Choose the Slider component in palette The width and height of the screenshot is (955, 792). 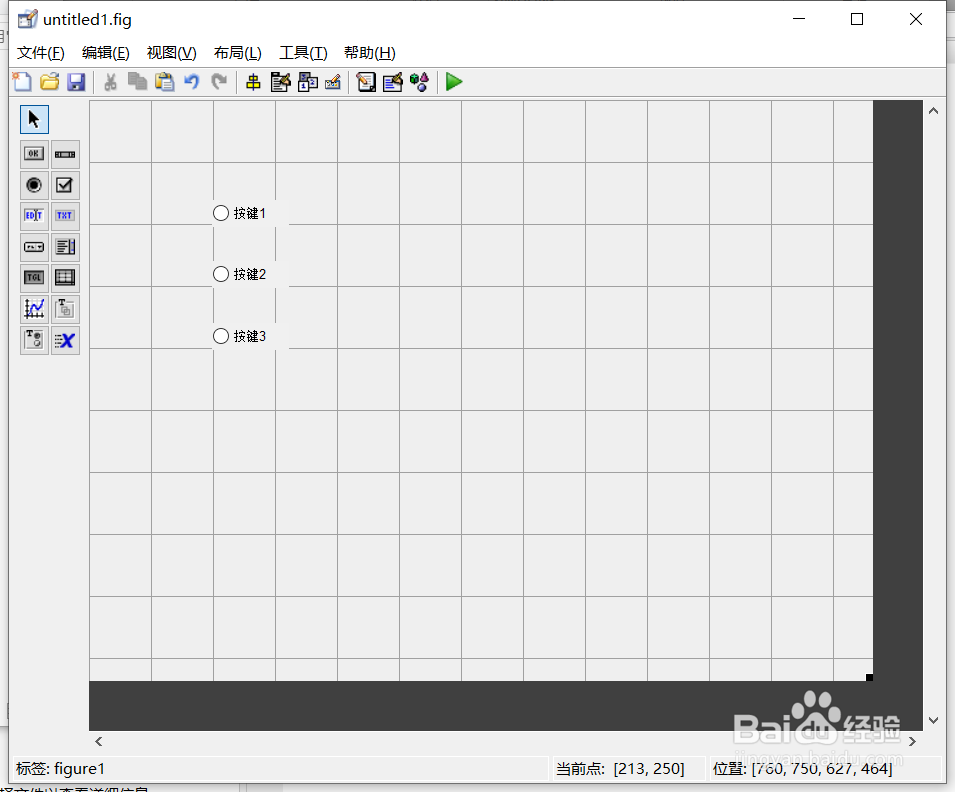65,154
